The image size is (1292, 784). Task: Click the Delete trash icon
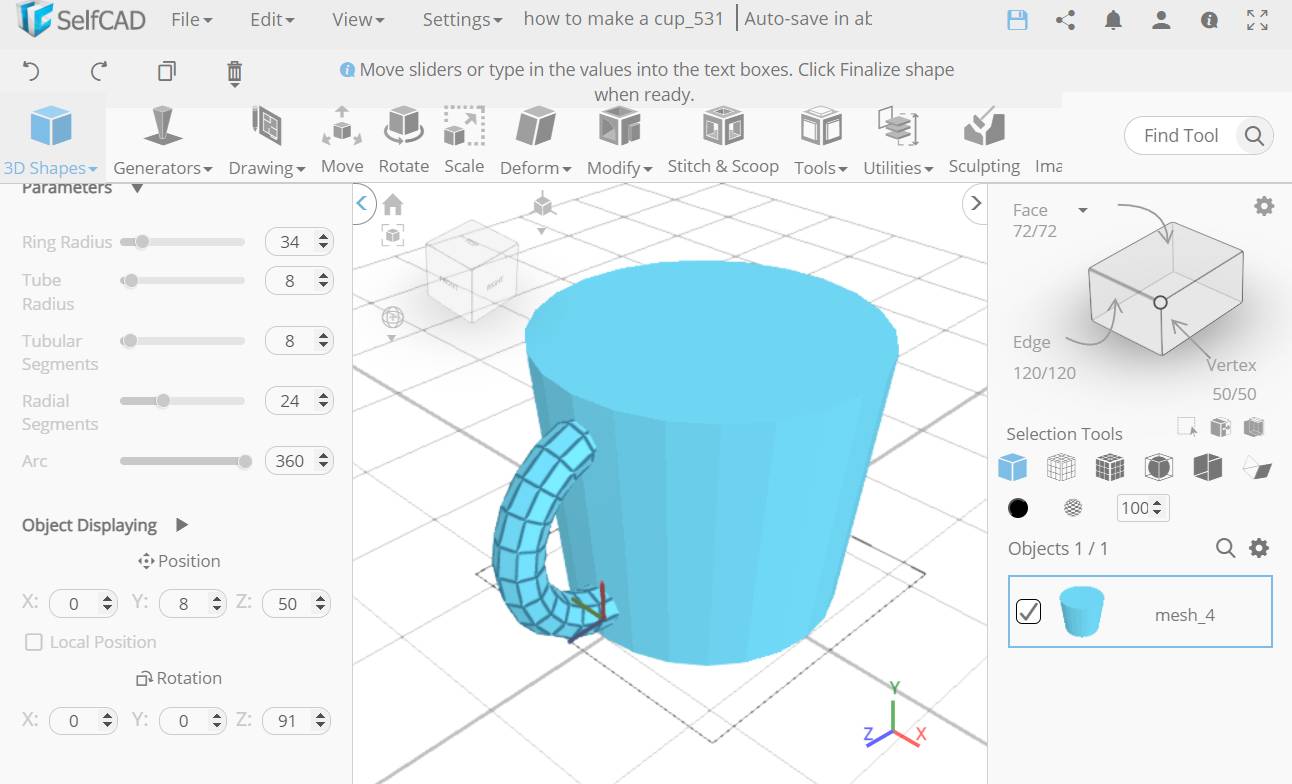234,71
